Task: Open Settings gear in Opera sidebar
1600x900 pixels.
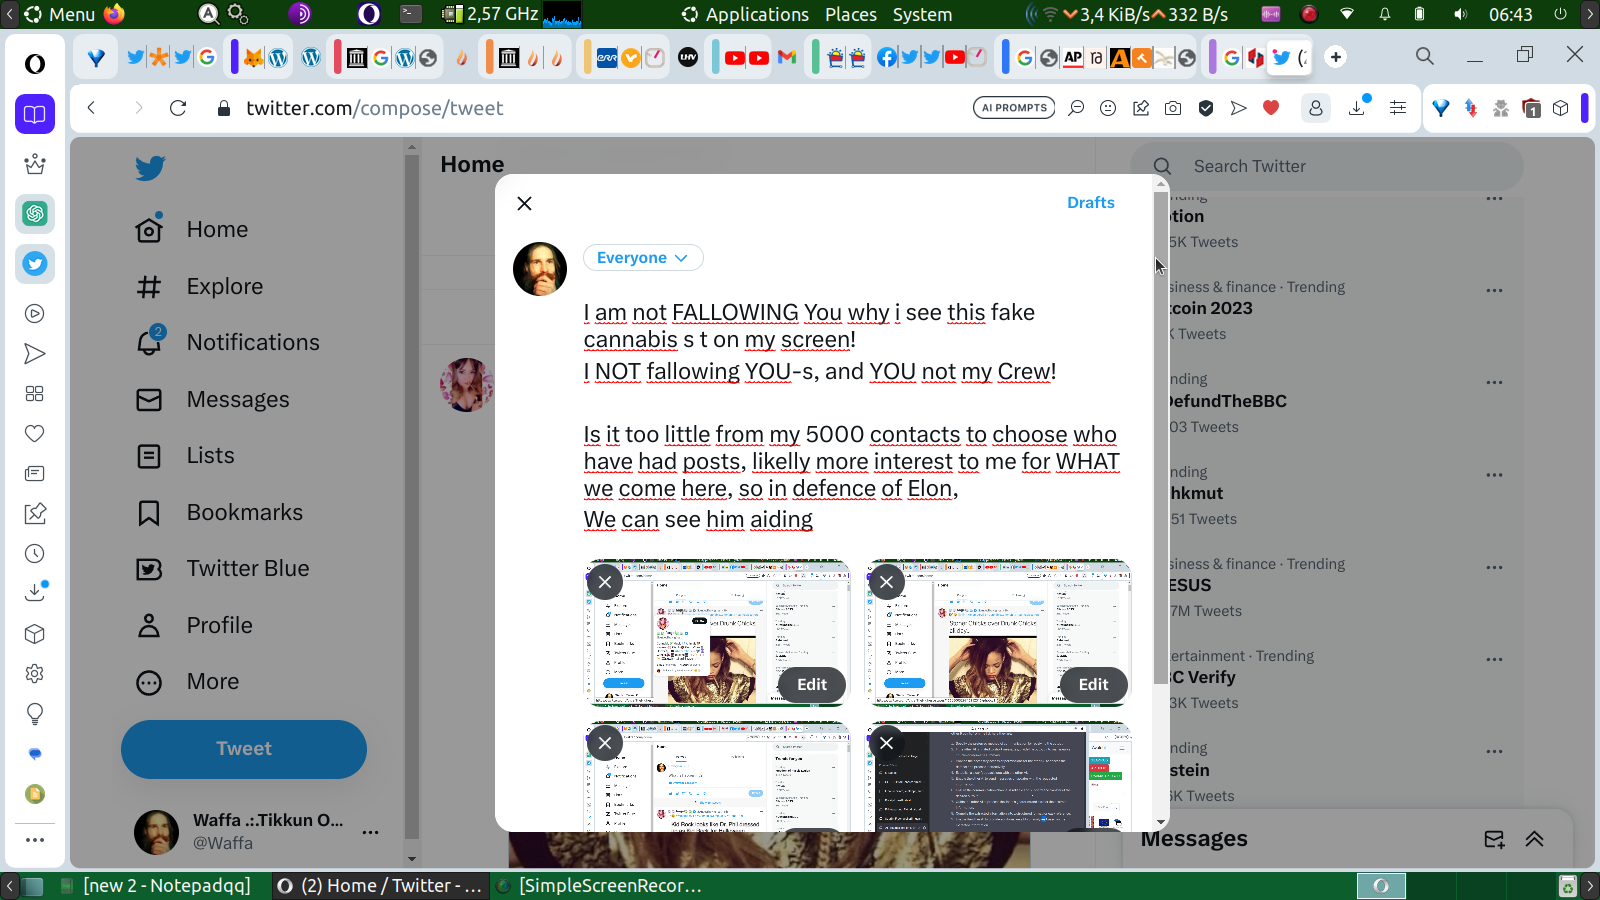Action: [35, 674]
